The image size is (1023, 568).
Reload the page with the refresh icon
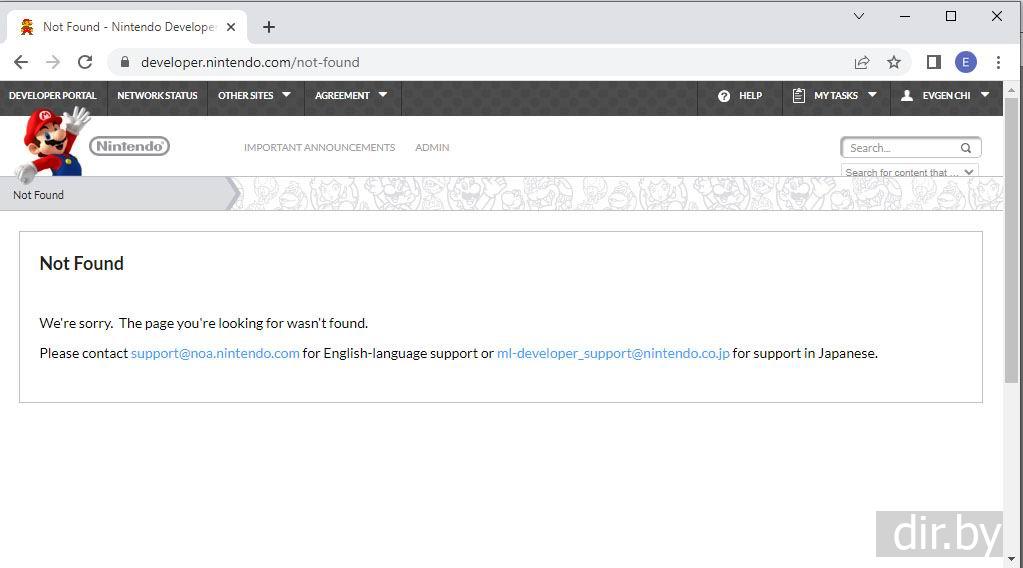pos(85,62)
